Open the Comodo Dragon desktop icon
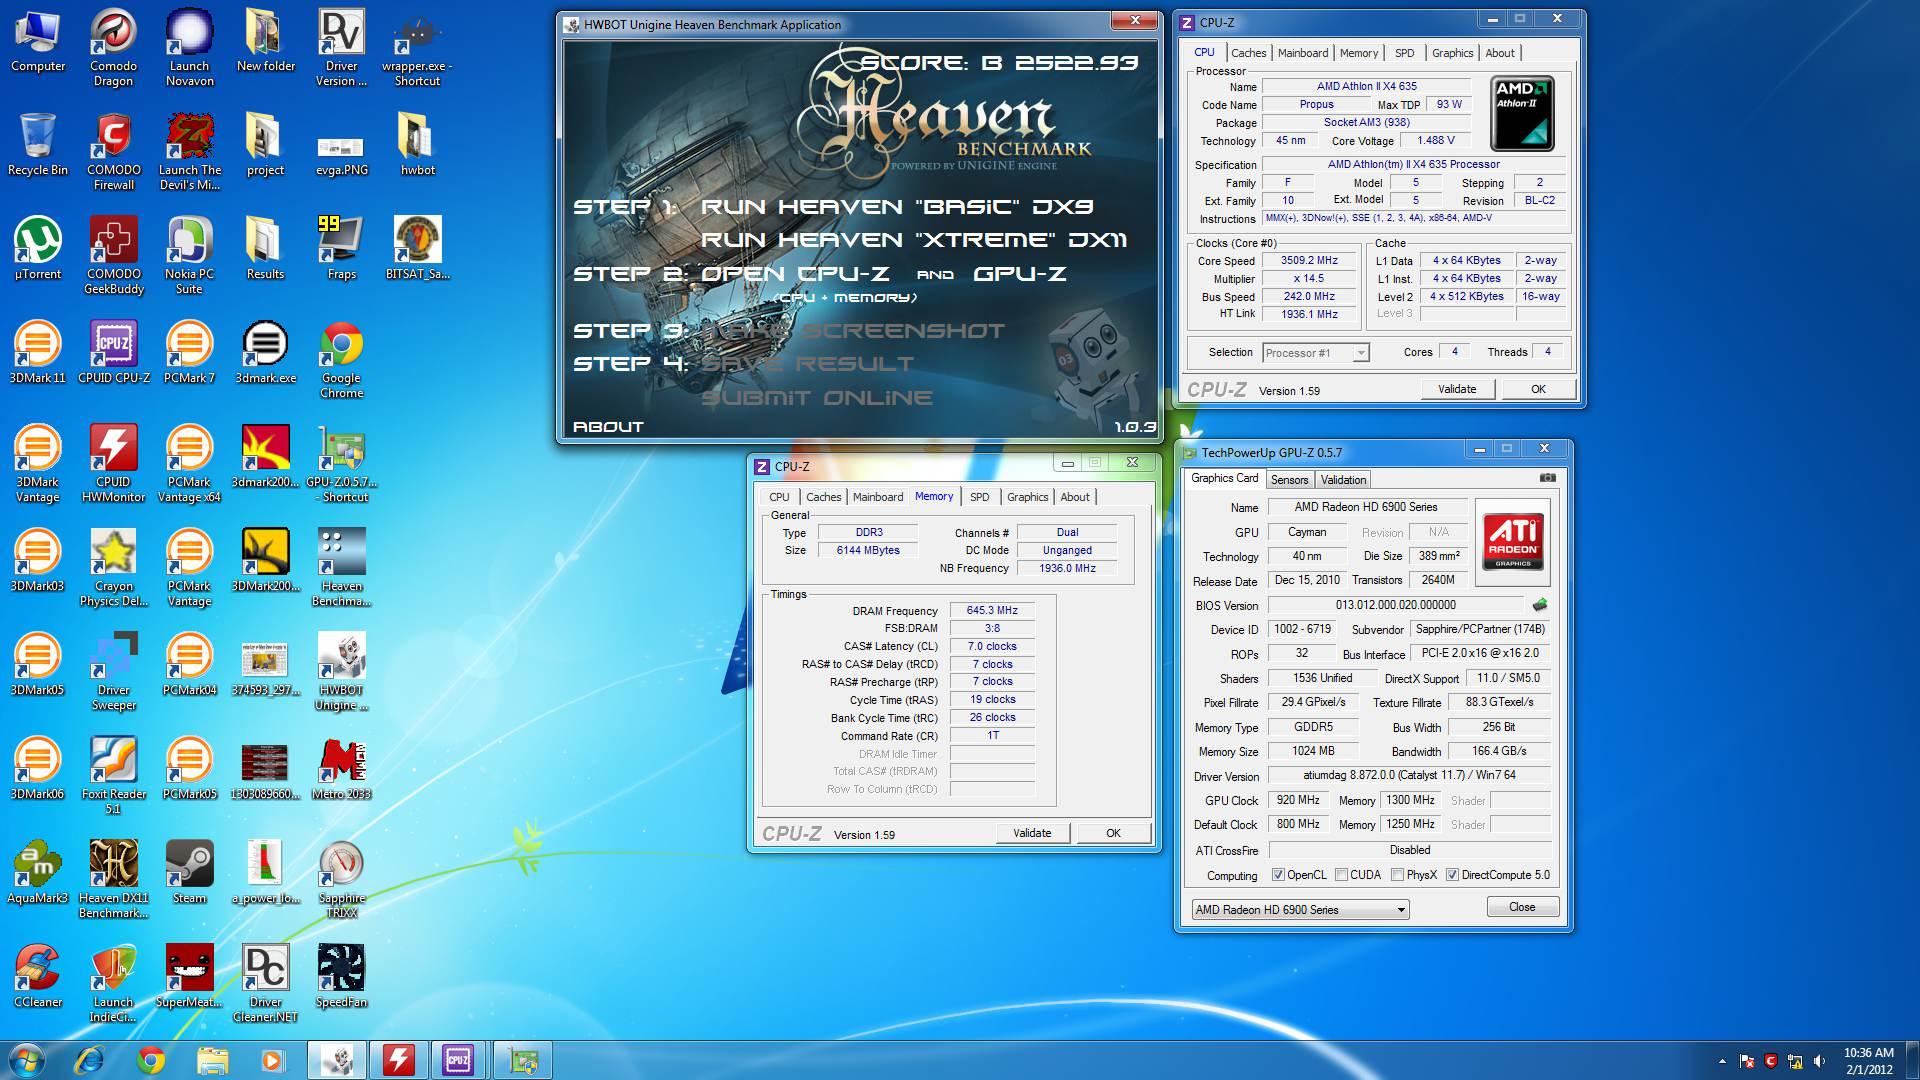The height and width of the screenshot is (1080, 1920). 113,48
